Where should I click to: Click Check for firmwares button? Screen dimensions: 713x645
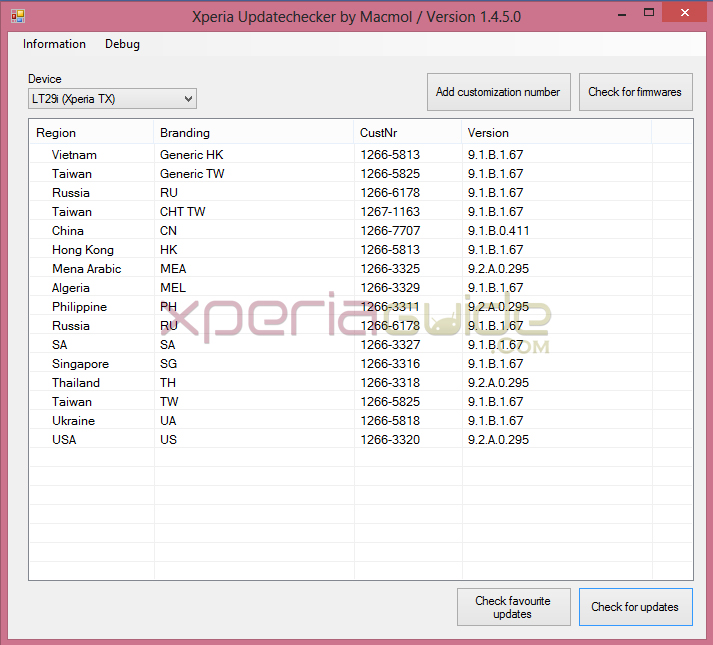coord(635,92)
